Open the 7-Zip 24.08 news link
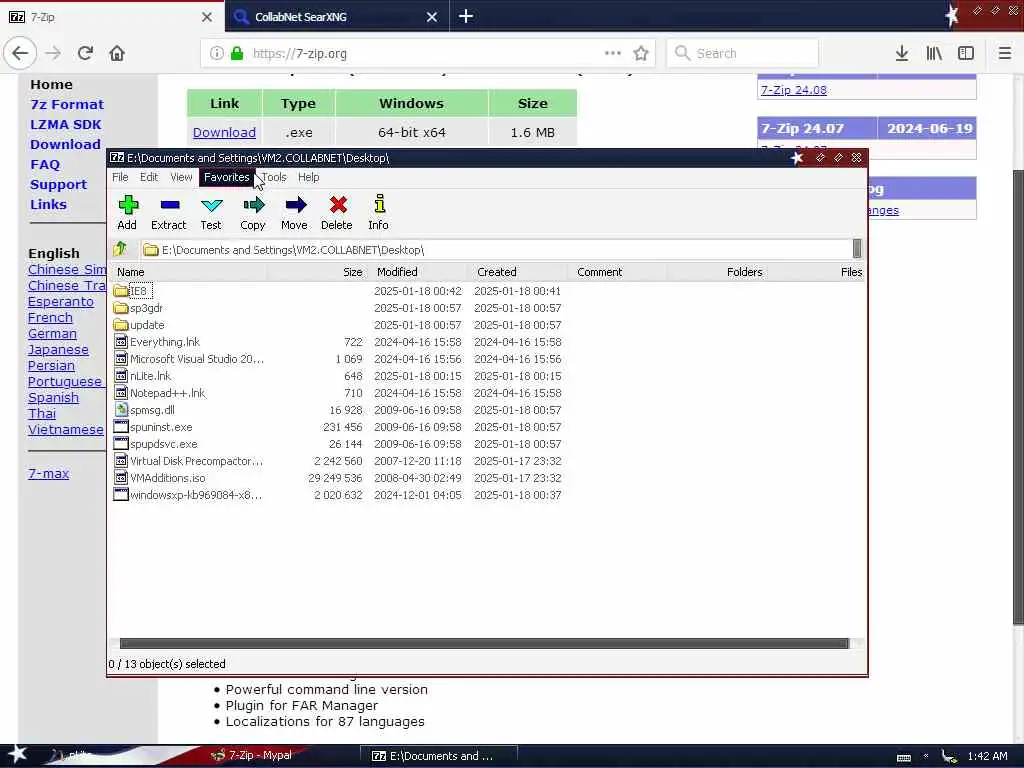Viewport: 1024px width, 768px height. pos(793,90)
